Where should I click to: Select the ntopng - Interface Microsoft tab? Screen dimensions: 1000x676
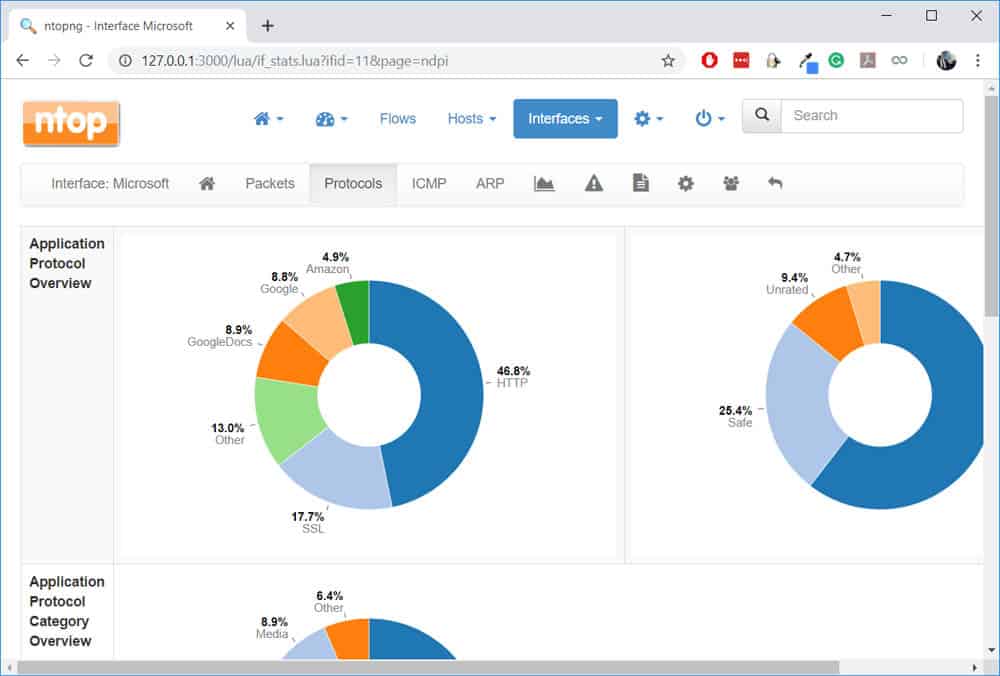coord(128,26)
